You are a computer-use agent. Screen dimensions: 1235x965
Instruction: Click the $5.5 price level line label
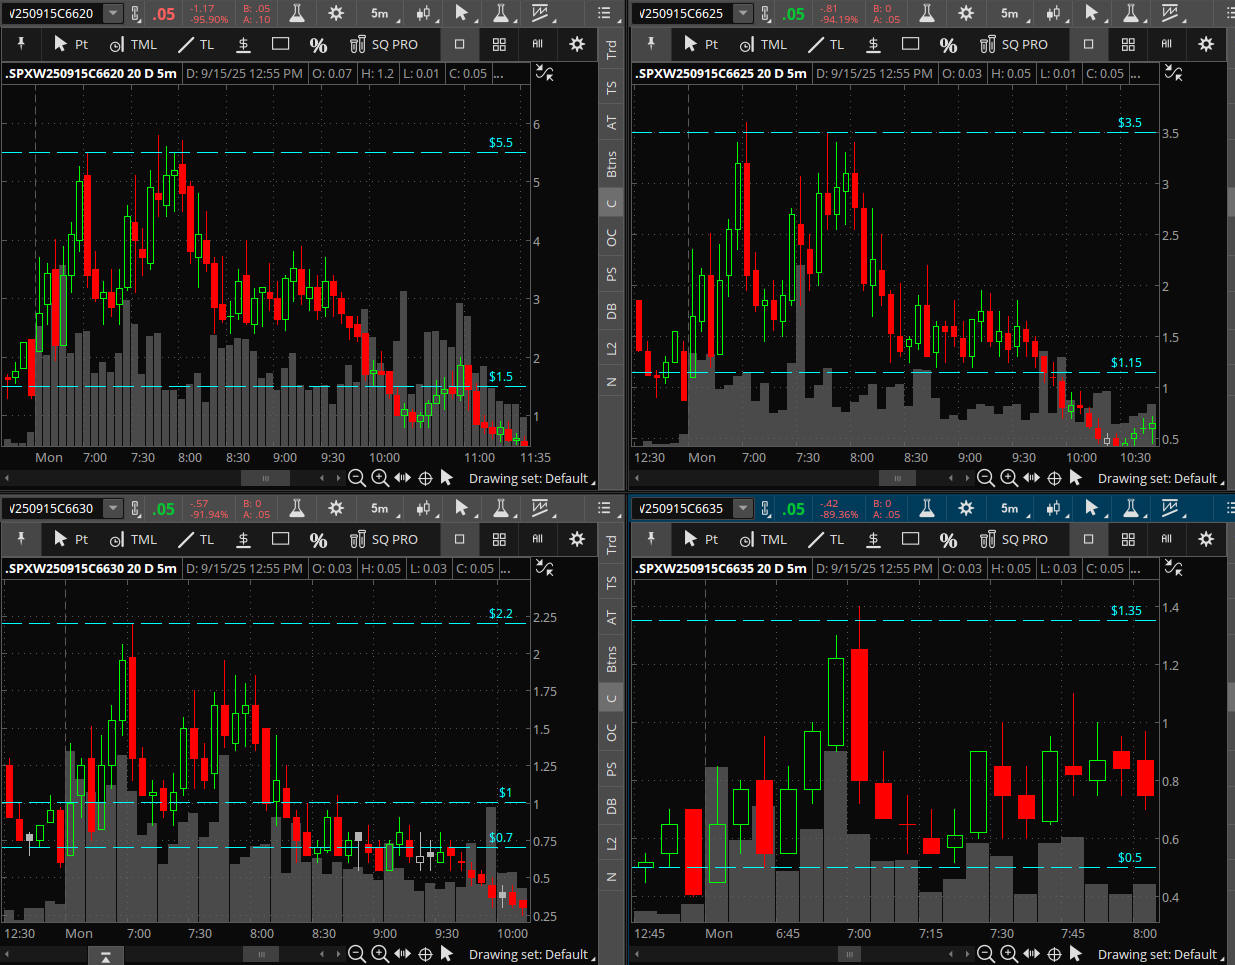coord(500,142)
